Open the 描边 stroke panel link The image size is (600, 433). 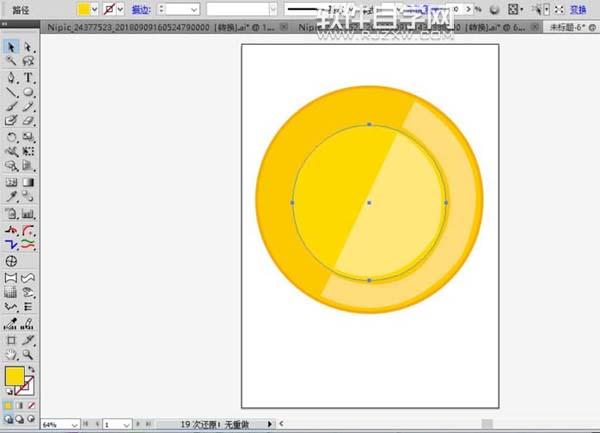(x=141, y=10)
